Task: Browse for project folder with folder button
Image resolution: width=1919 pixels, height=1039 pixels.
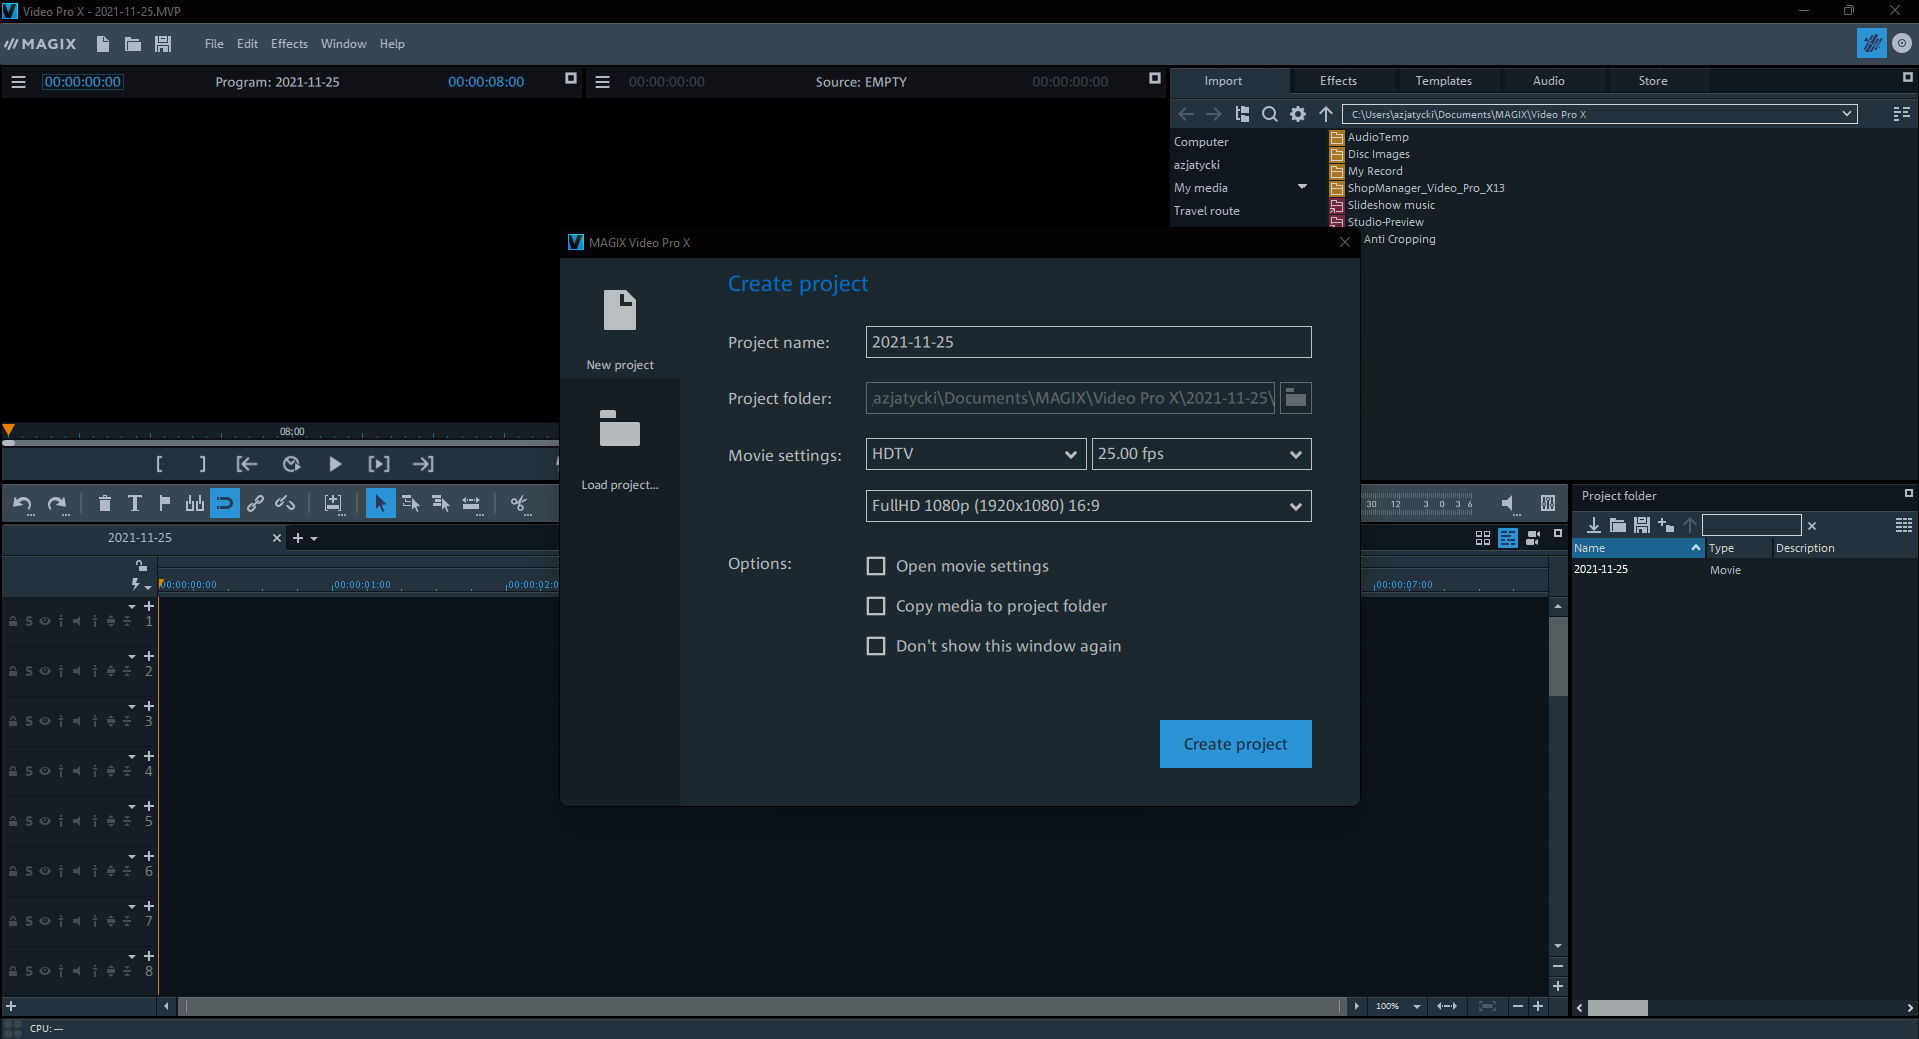Action: pyautogui.click(x=1296, y=398)
